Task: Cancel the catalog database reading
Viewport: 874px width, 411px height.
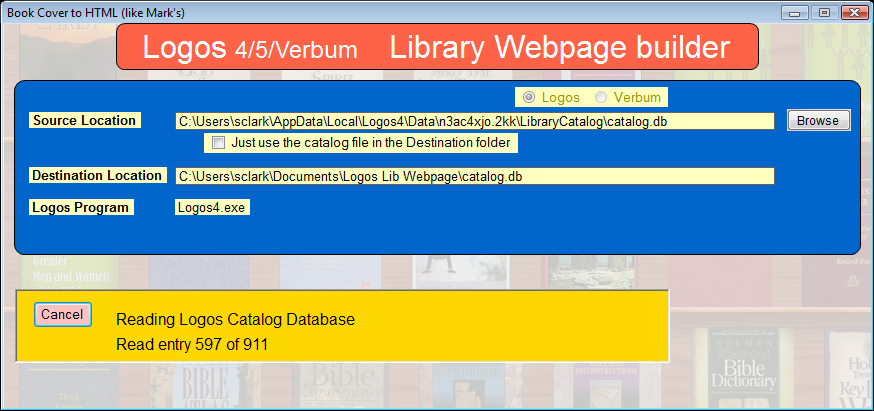Action: click(62, 315)
